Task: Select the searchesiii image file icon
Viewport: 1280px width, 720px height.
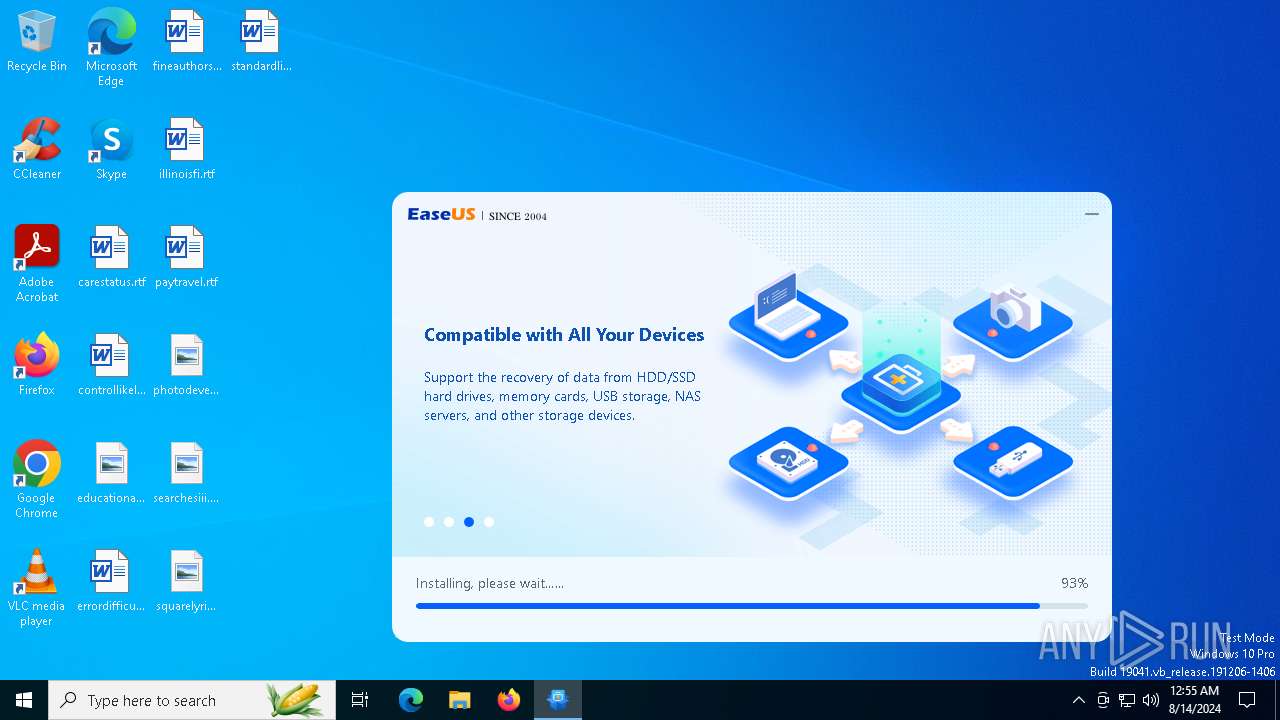Action: coord(187,474)
